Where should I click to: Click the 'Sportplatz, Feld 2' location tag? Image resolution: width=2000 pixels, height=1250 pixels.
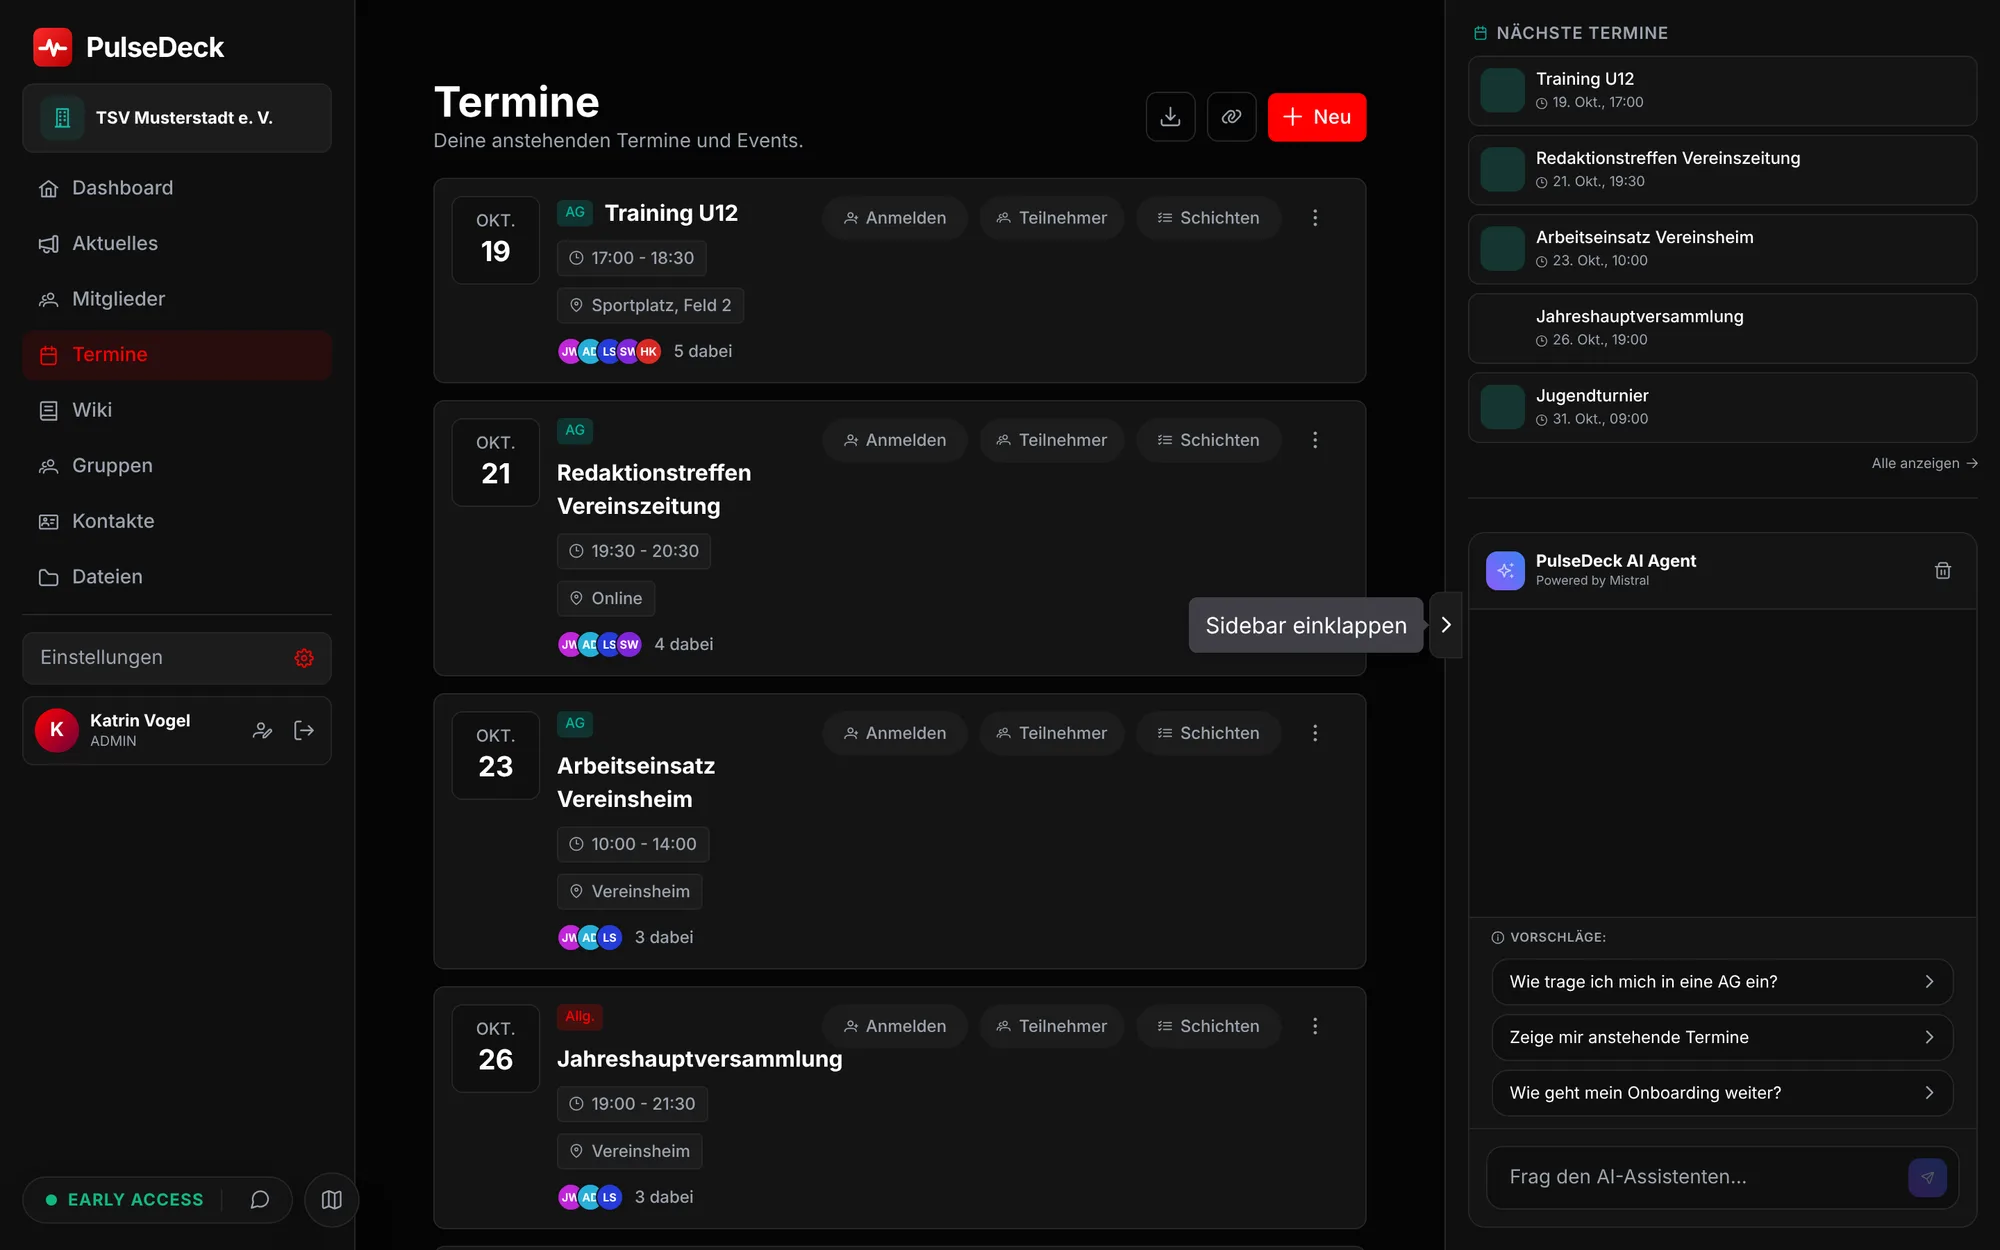click(650, 306)
